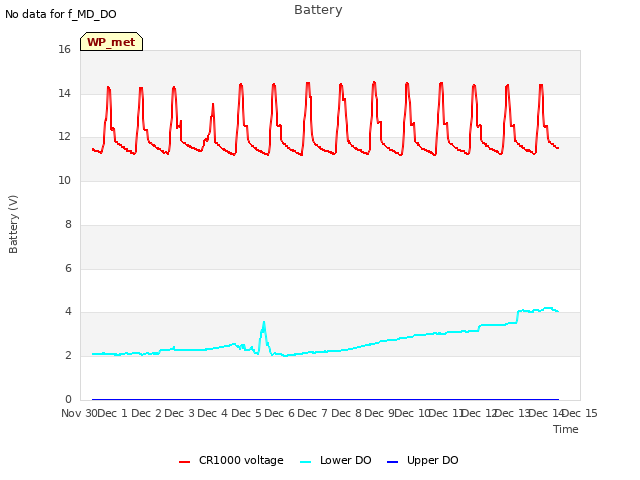Click the 8 y-axis tick label
This screenshot has height=480, width=640.
coord(68,224)
